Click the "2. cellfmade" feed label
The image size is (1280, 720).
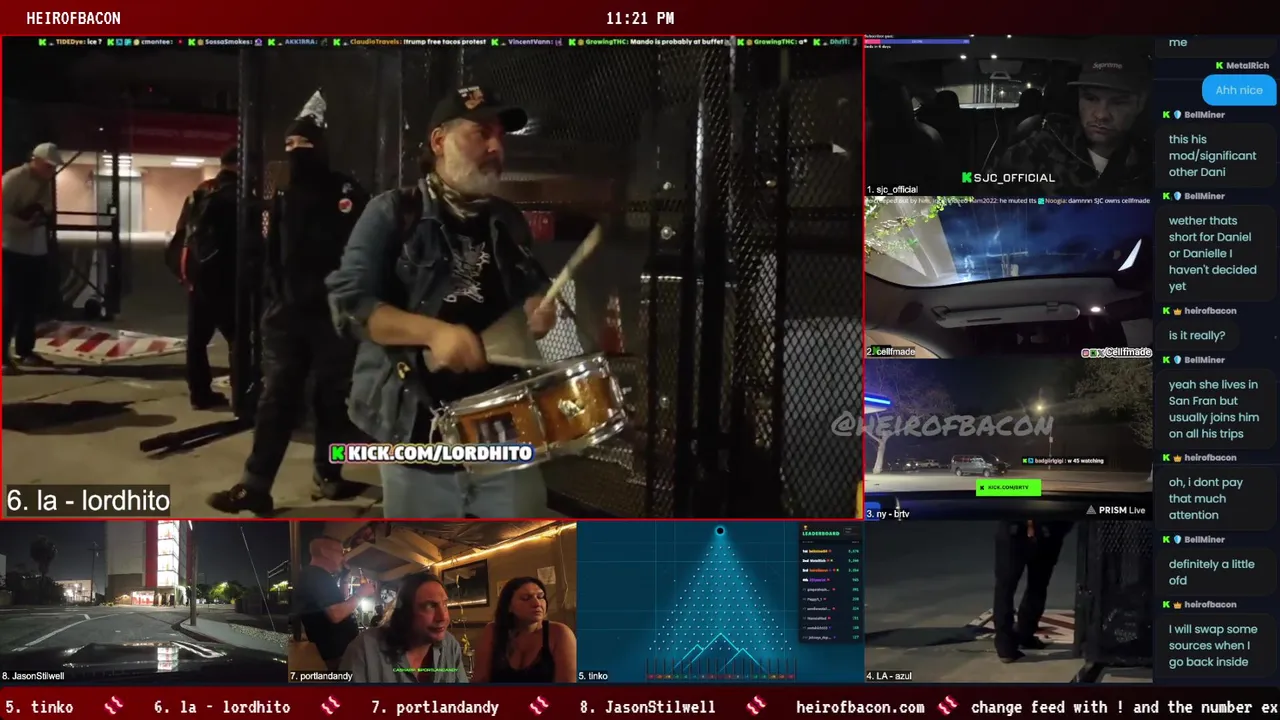(891, 352)
